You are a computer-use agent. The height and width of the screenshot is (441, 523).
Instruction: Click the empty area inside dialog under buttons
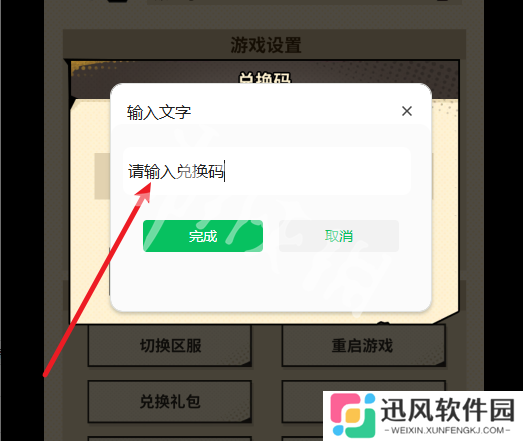tap(271, 281)
